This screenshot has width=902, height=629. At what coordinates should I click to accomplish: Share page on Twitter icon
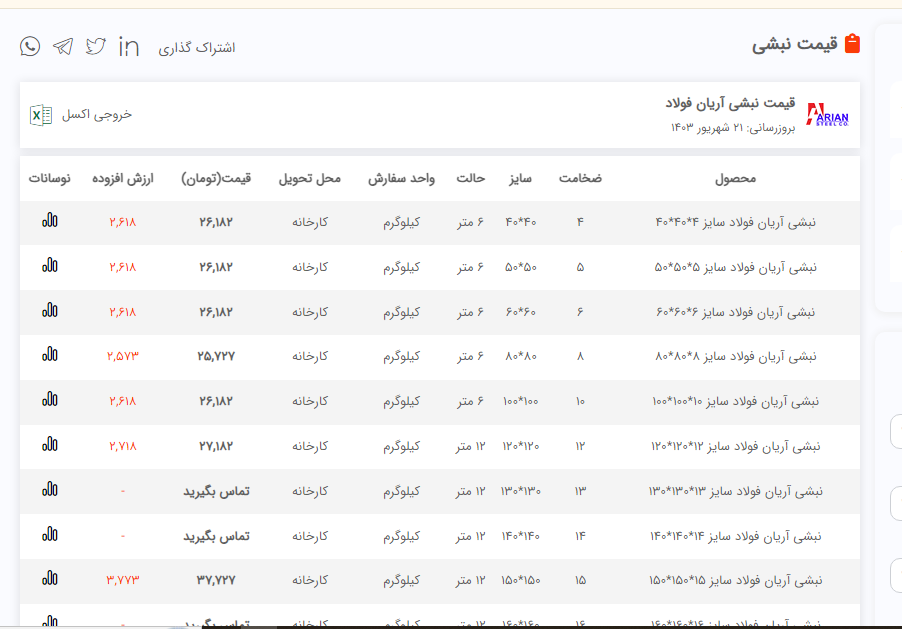pyautogui.click(x=96, y=47)
